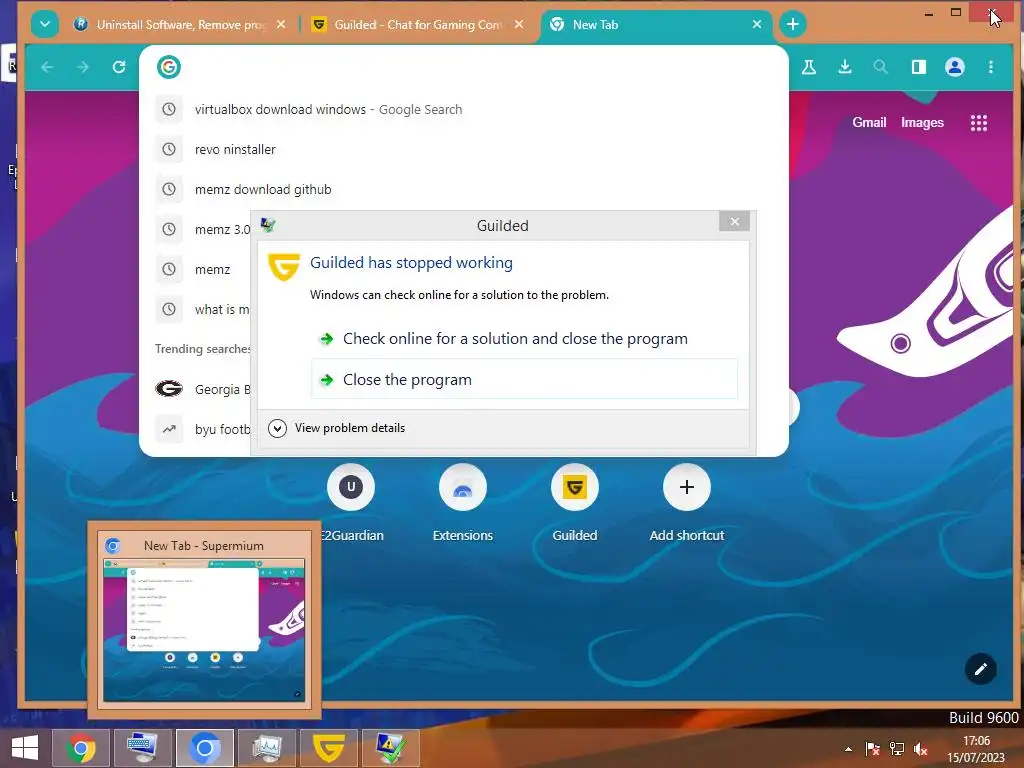Viewport: 1024px width, 768px height.
Task: Open a new browser tab with plus button
Action: coord(792,25)
